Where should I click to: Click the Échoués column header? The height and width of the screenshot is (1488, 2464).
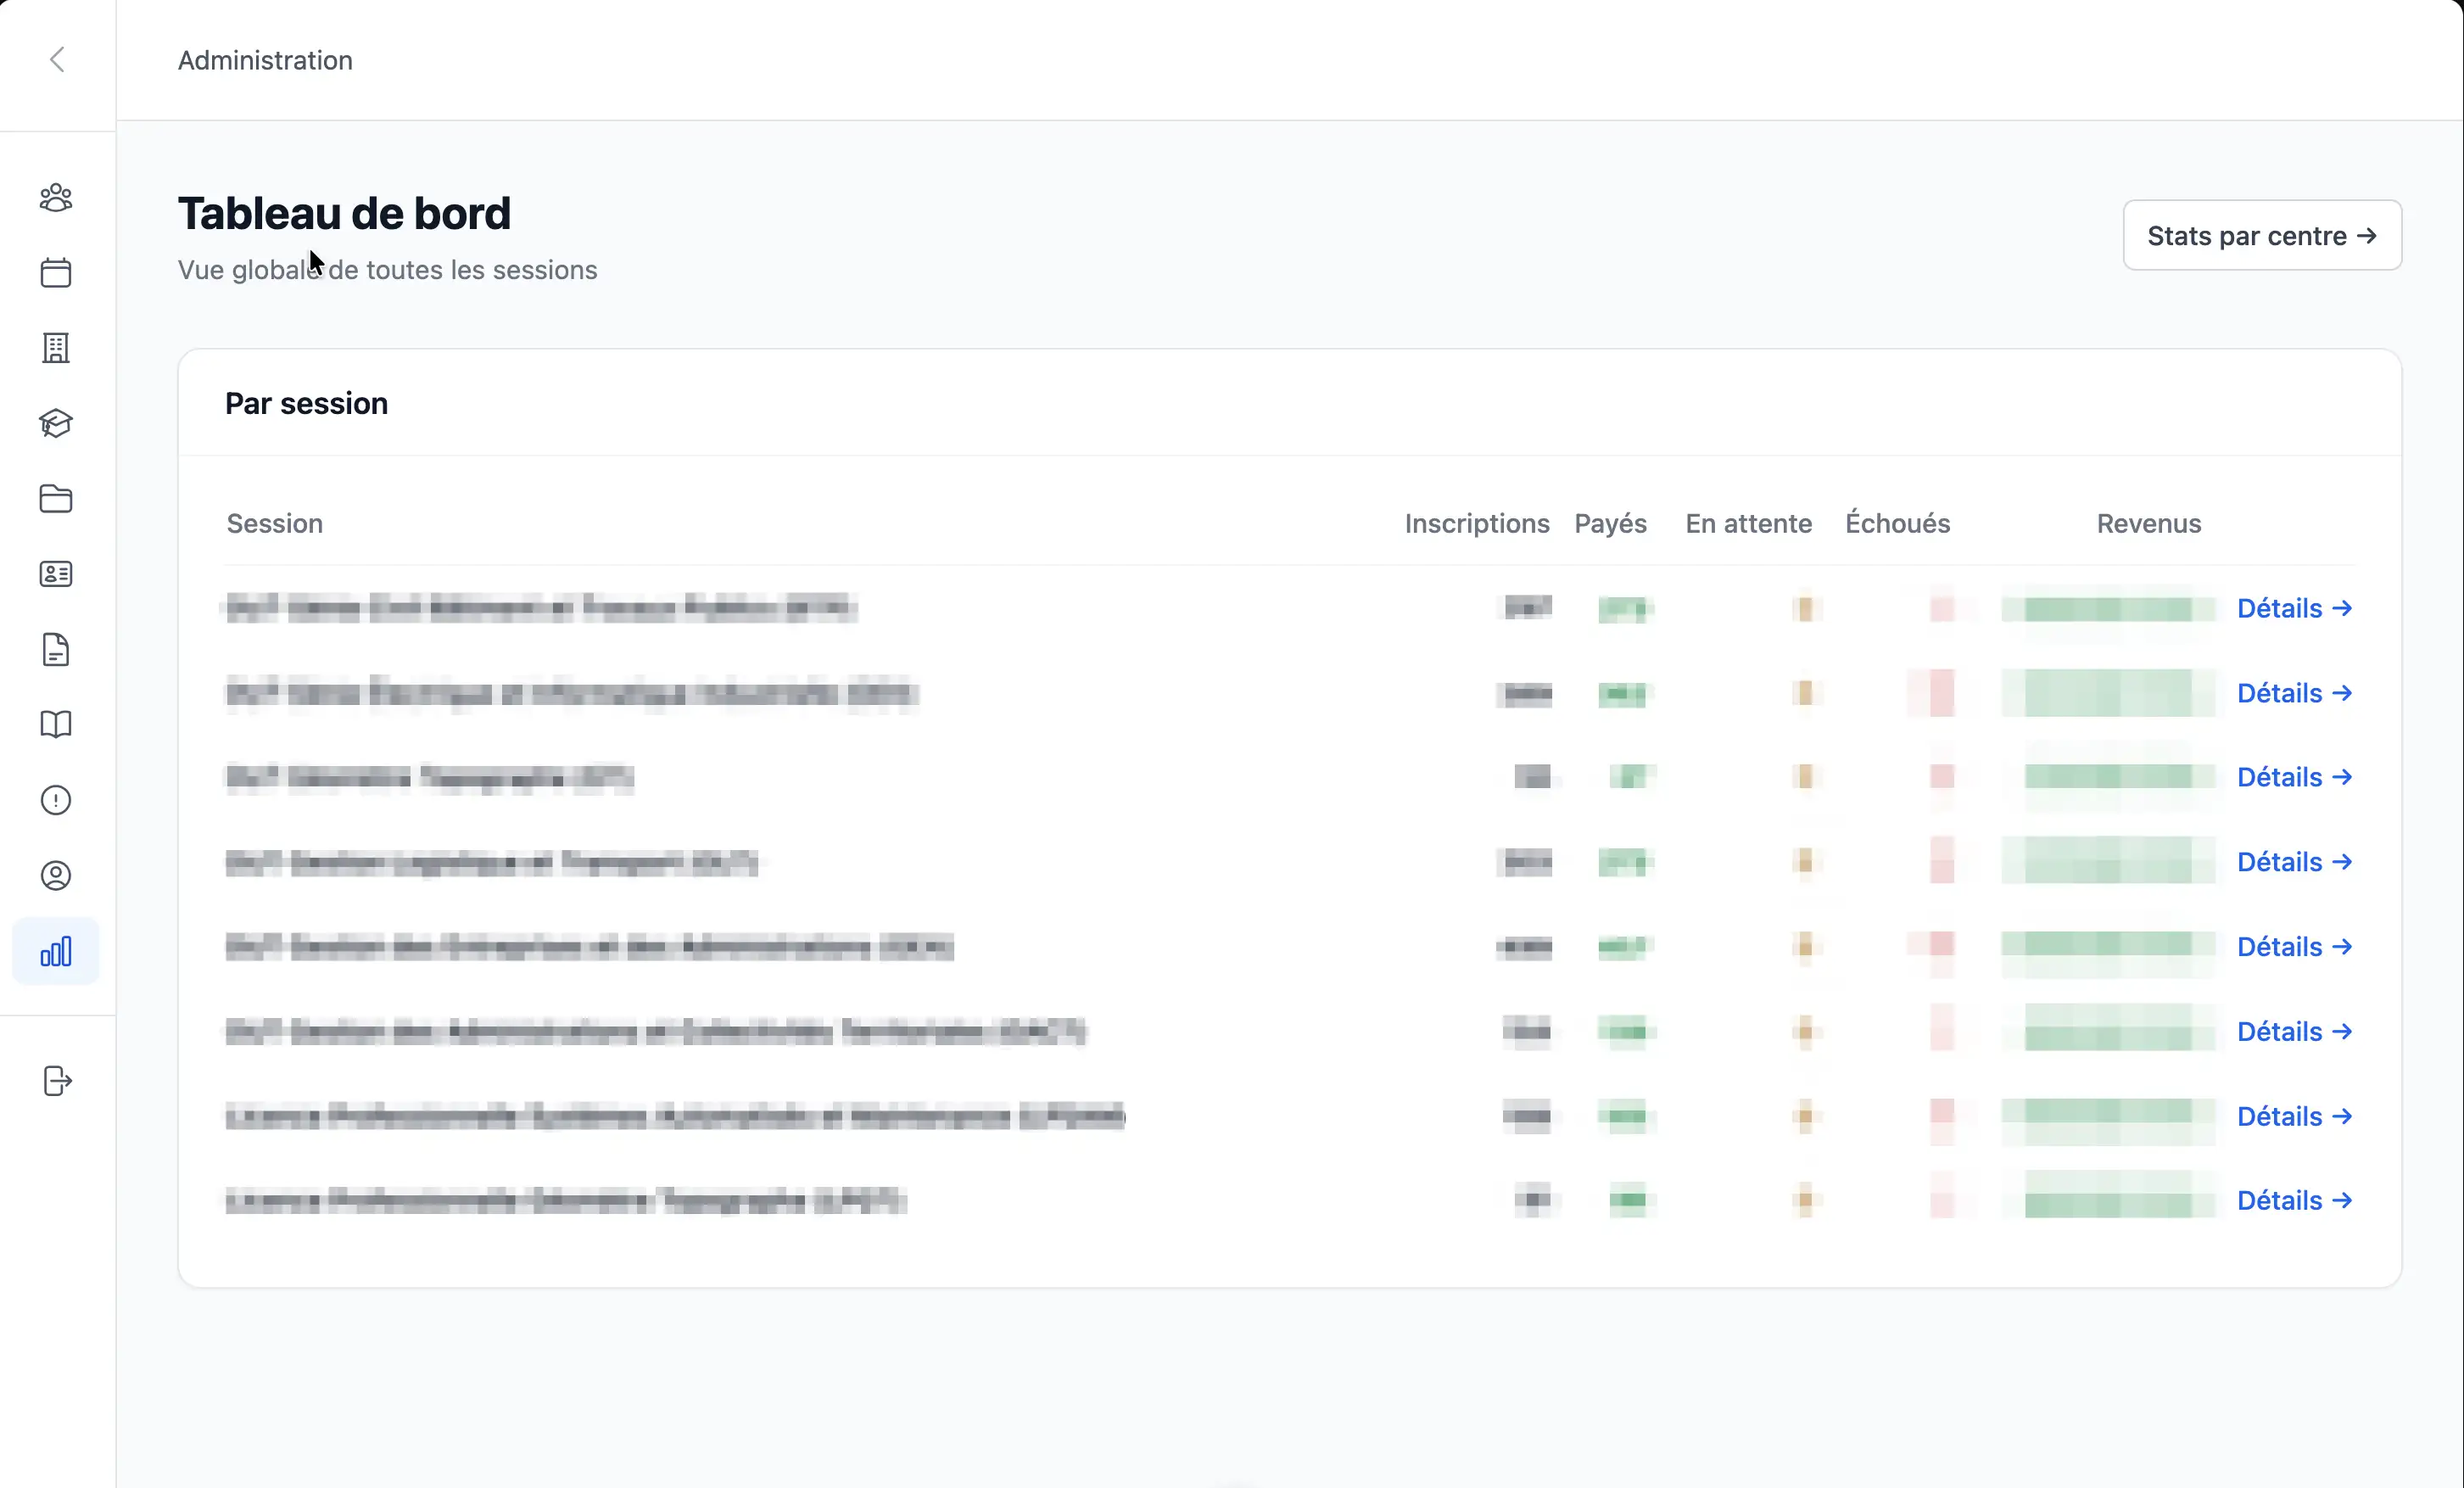pos(1897,523)
